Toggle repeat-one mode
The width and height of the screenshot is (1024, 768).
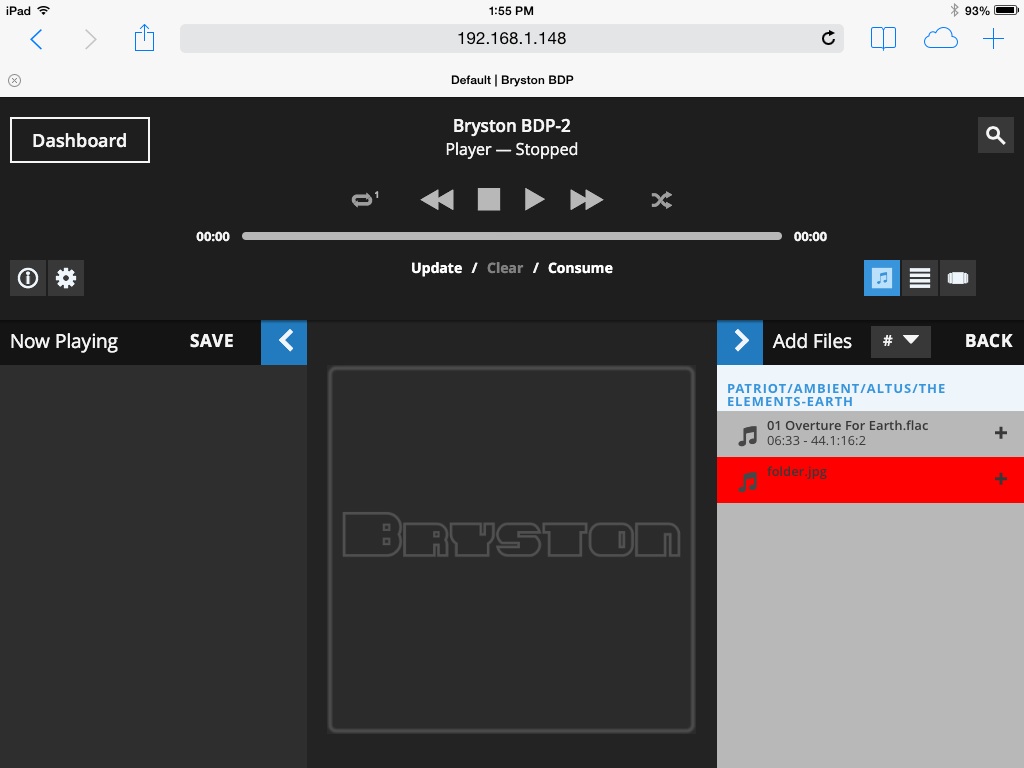[365, 199]
